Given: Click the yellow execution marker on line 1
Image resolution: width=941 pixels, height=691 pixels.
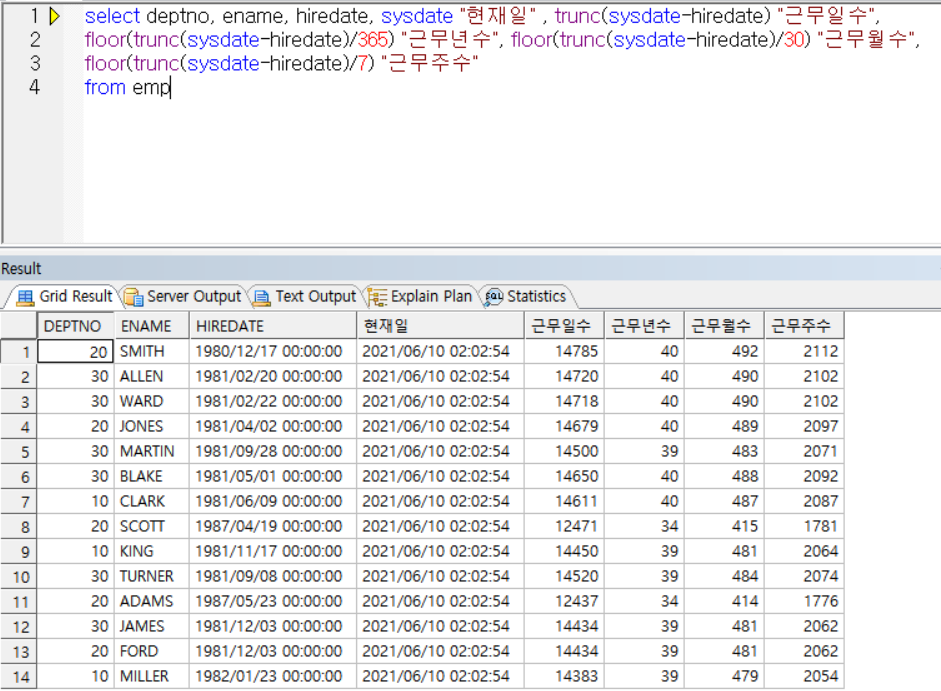Looking at the screenshot, I should tap(55, 16).
